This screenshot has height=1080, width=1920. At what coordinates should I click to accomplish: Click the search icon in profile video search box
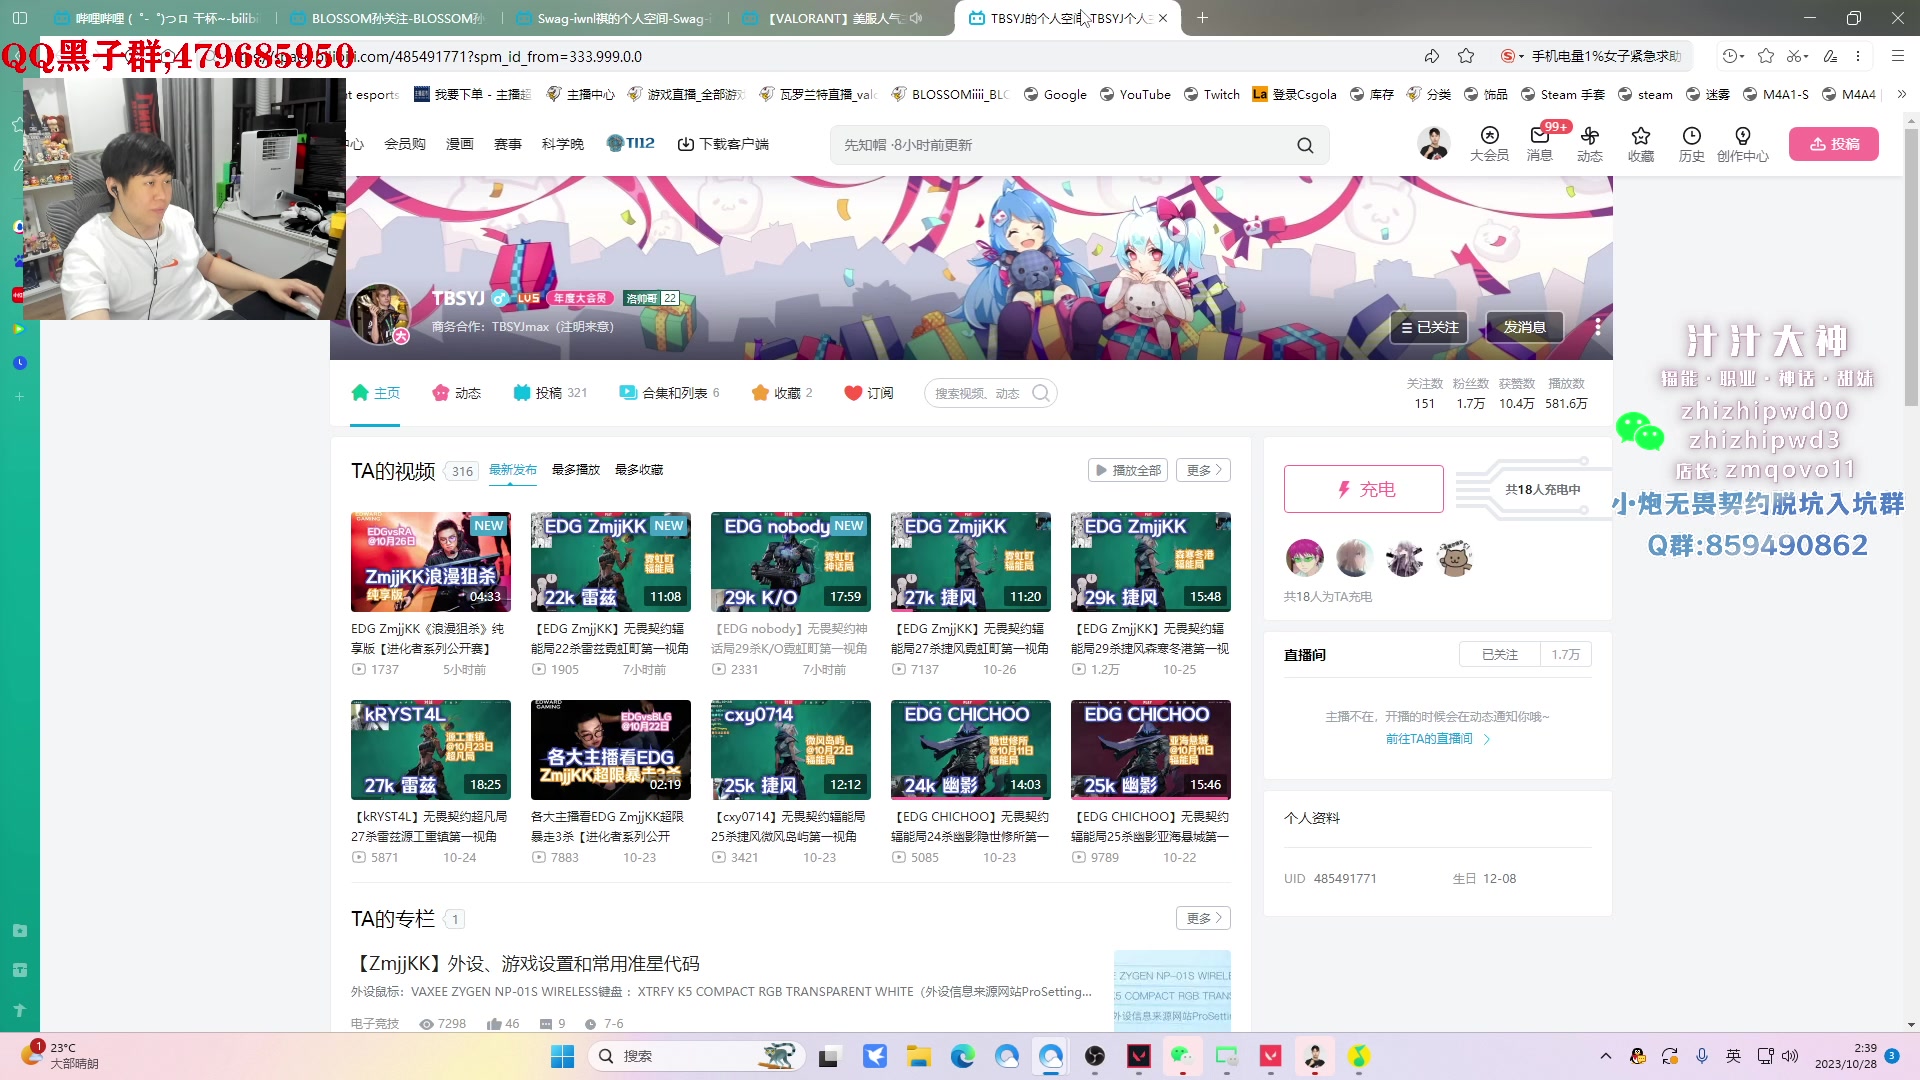1041,393
